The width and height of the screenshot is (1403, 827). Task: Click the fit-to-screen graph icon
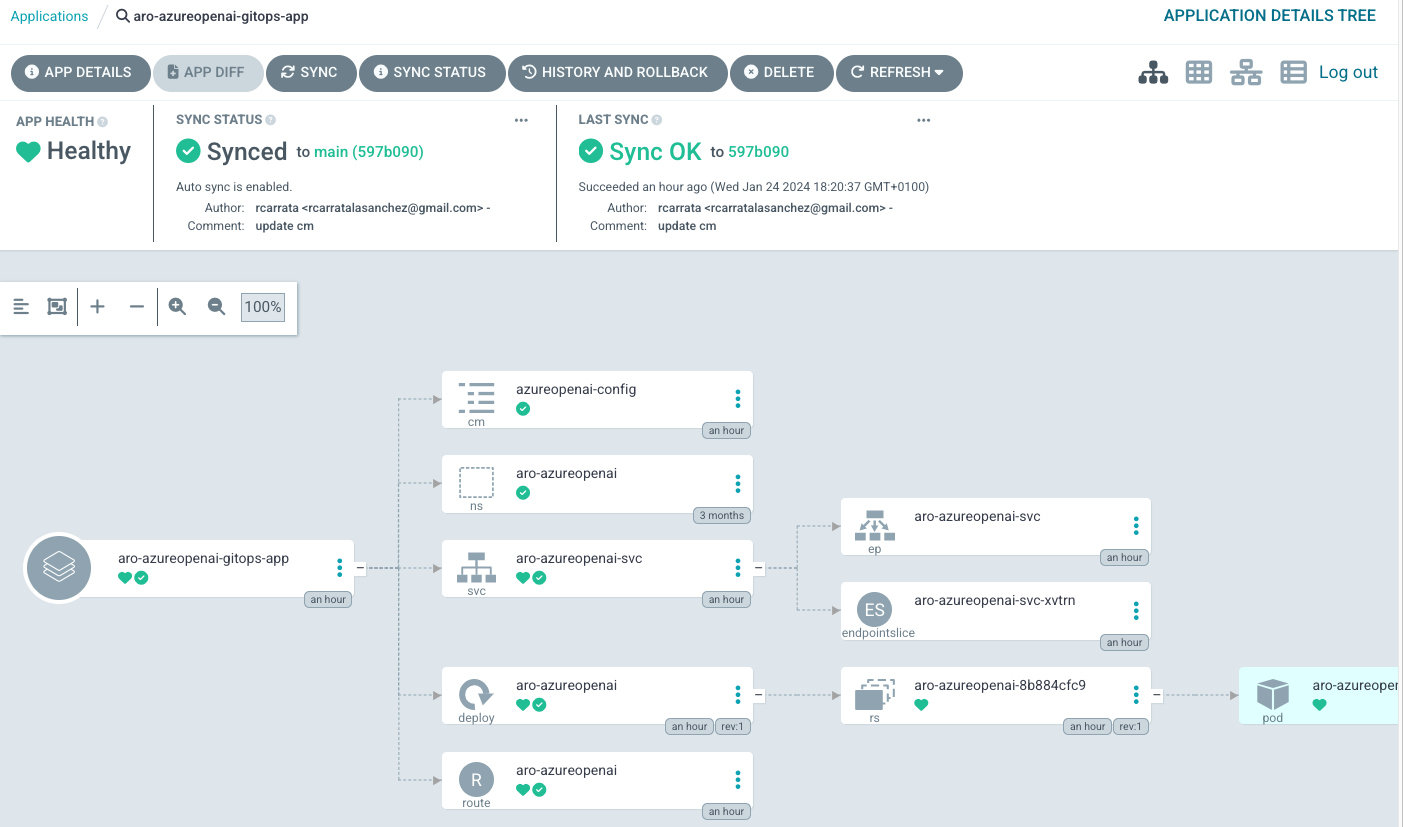point(57,307)
